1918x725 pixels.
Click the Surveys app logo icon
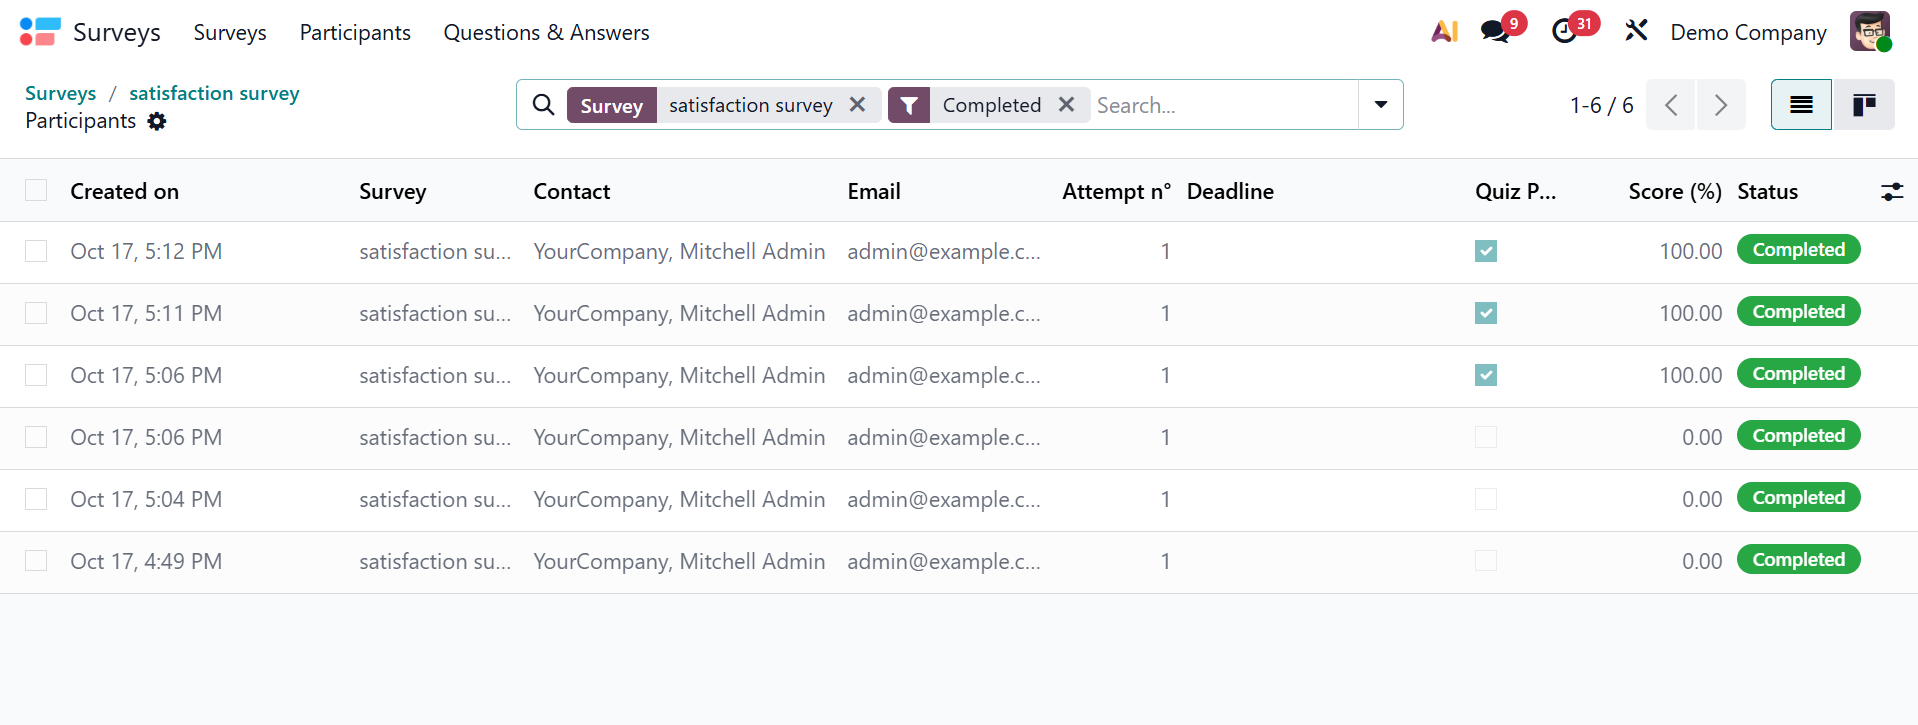coord(40,32)
